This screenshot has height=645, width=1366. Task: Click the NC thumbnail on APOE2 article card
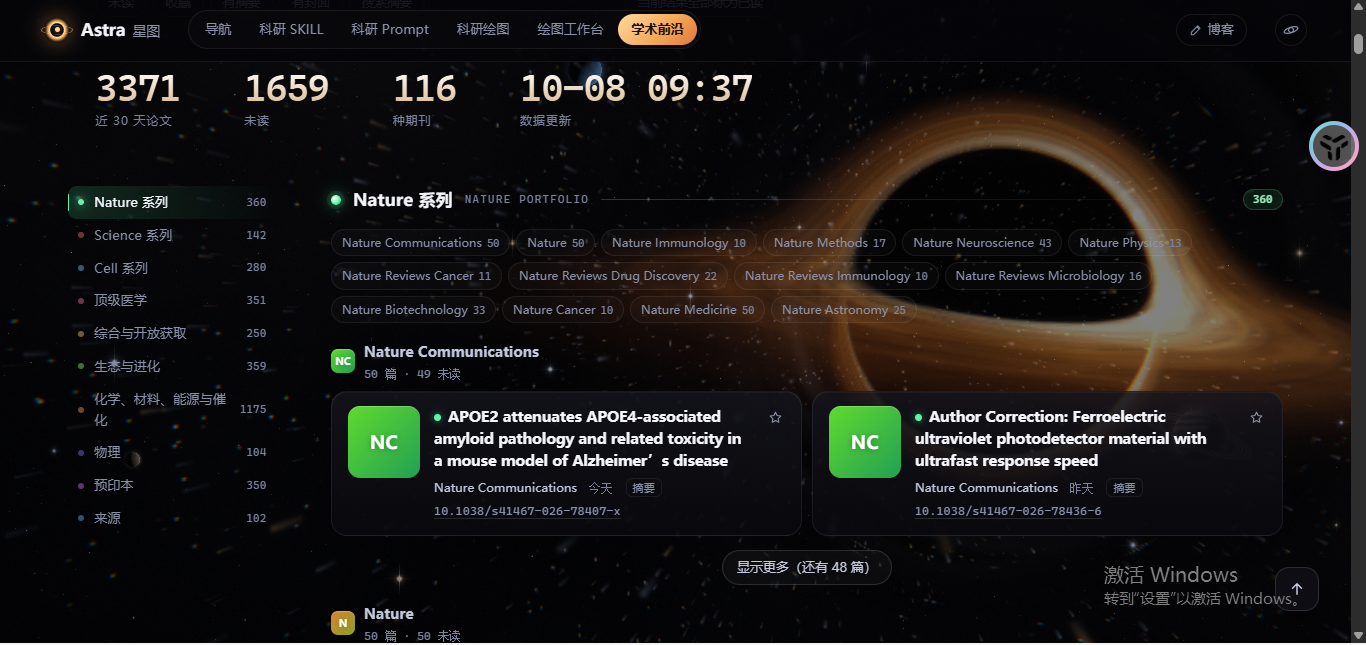pyautogui.click(x=384, y=442)
